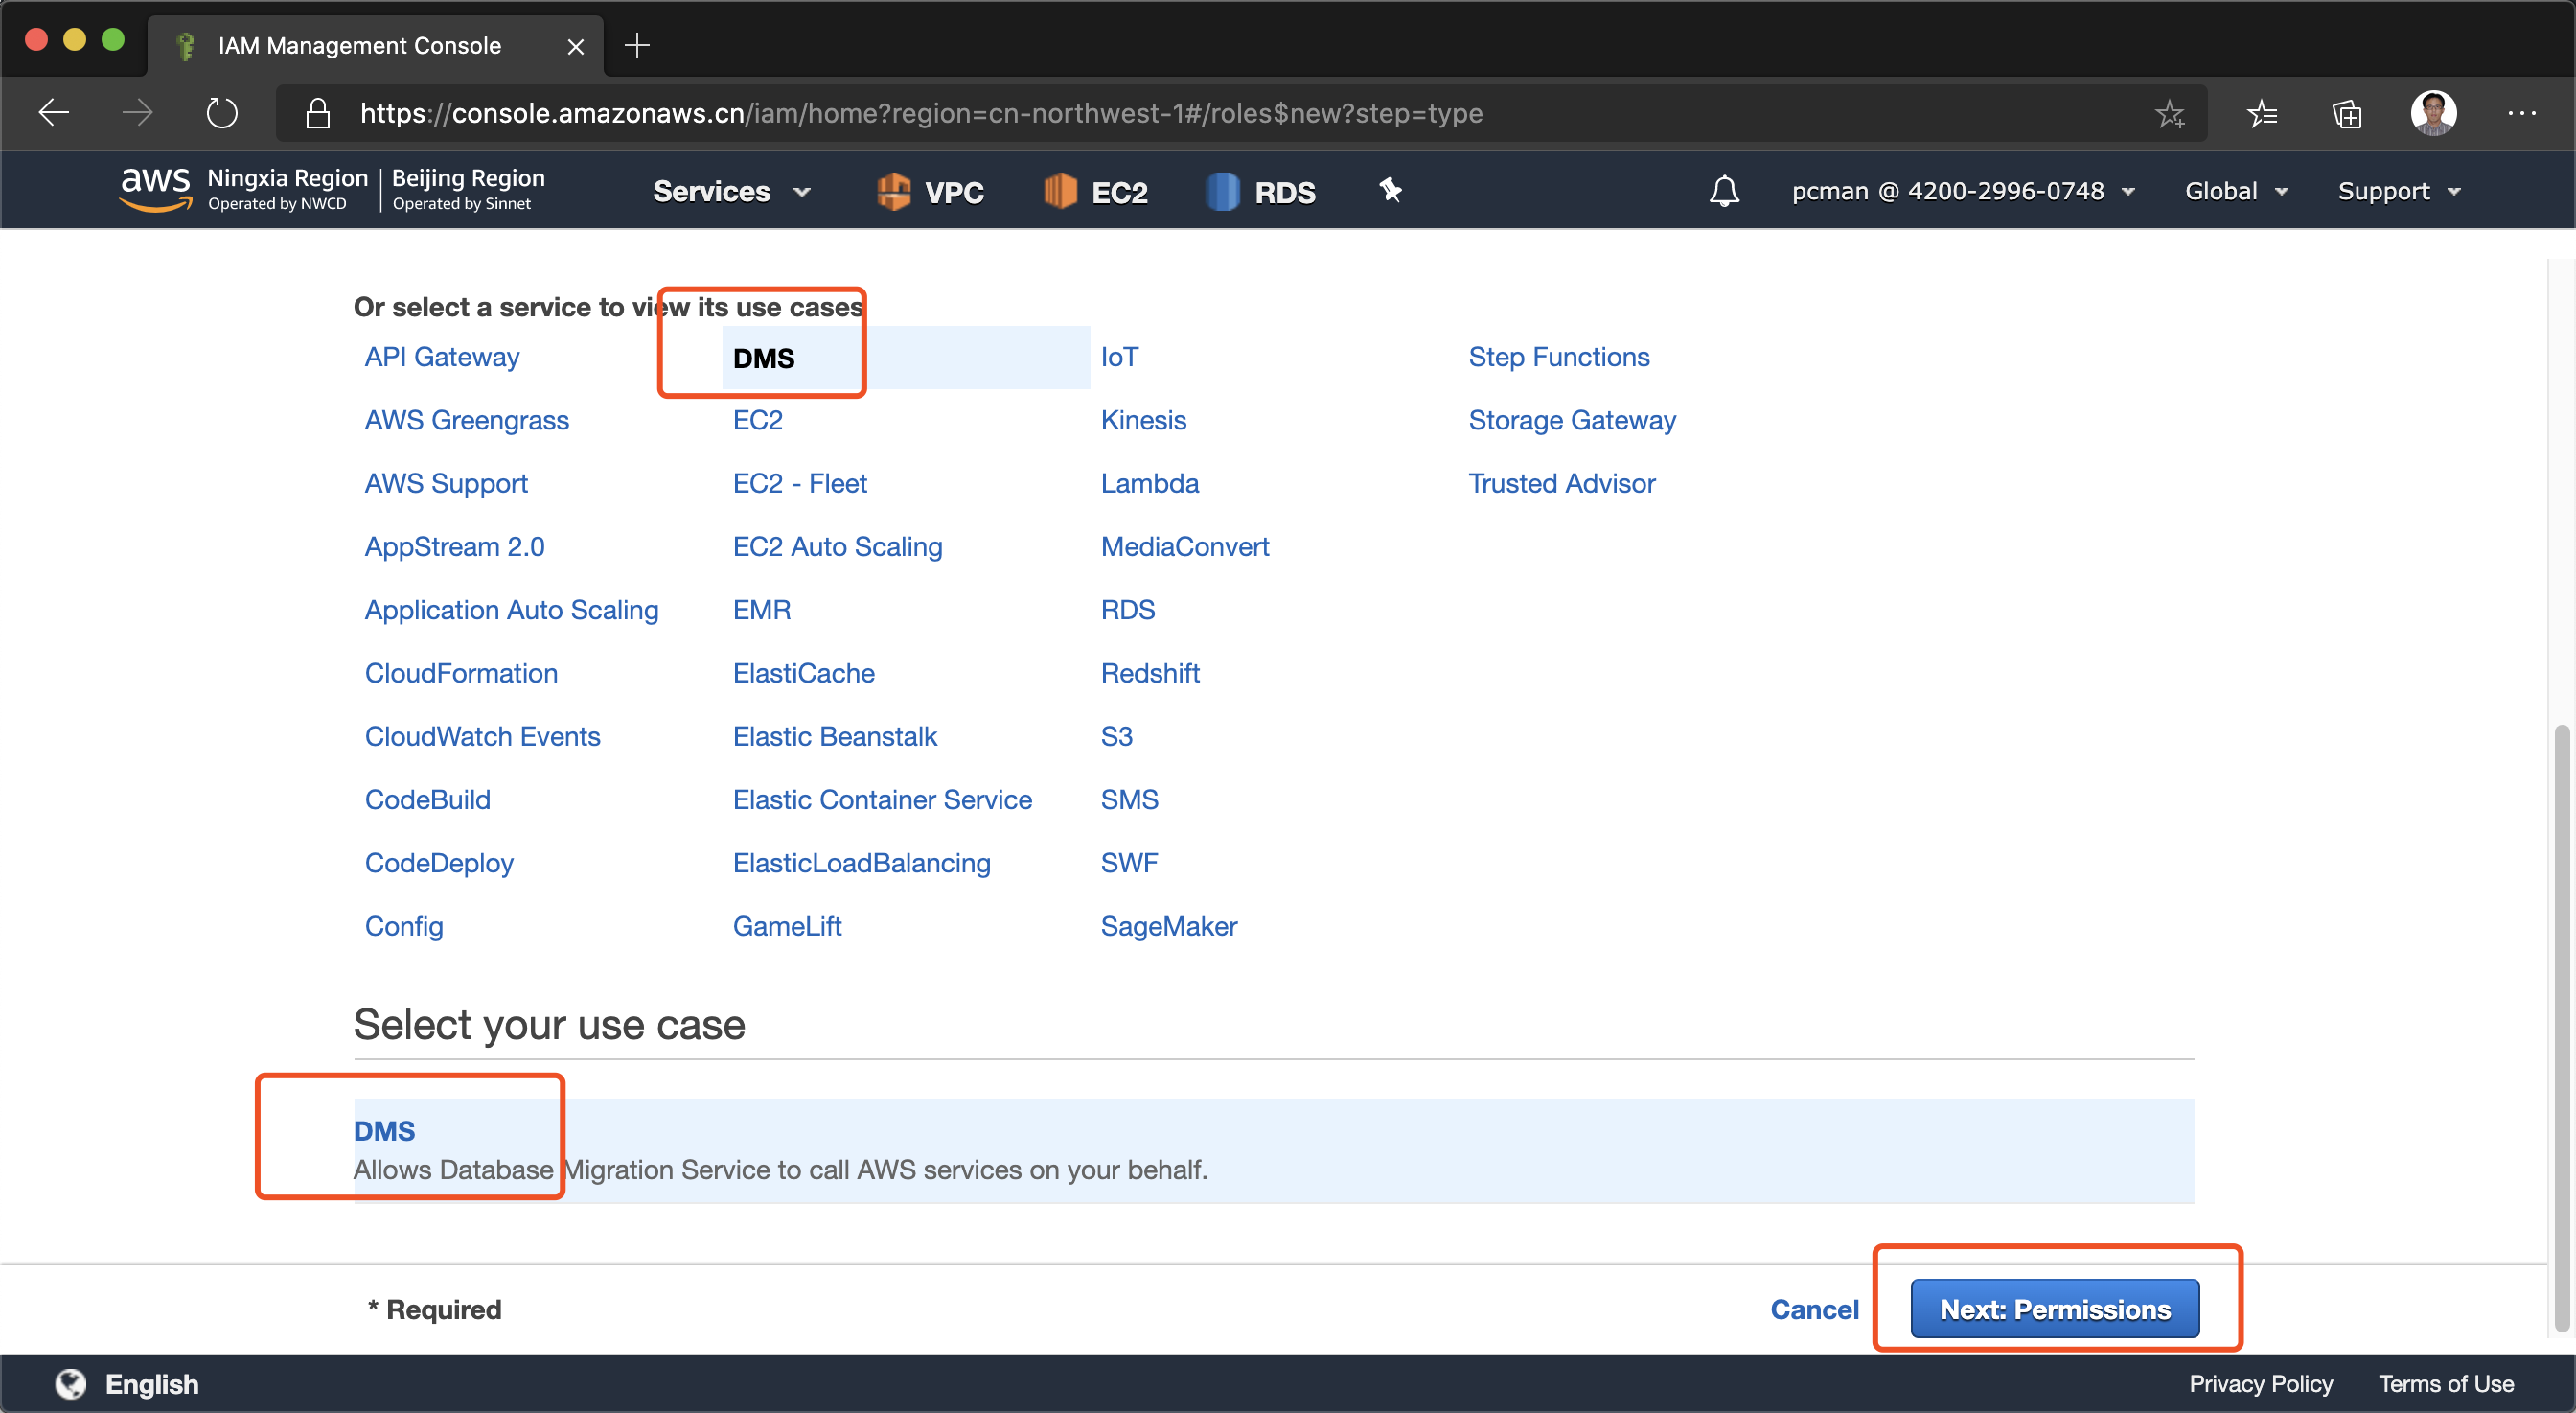The width and height of the screenshot is (2576, 1413).
Task: Open browser collections icon
Action: point(2346,113)
